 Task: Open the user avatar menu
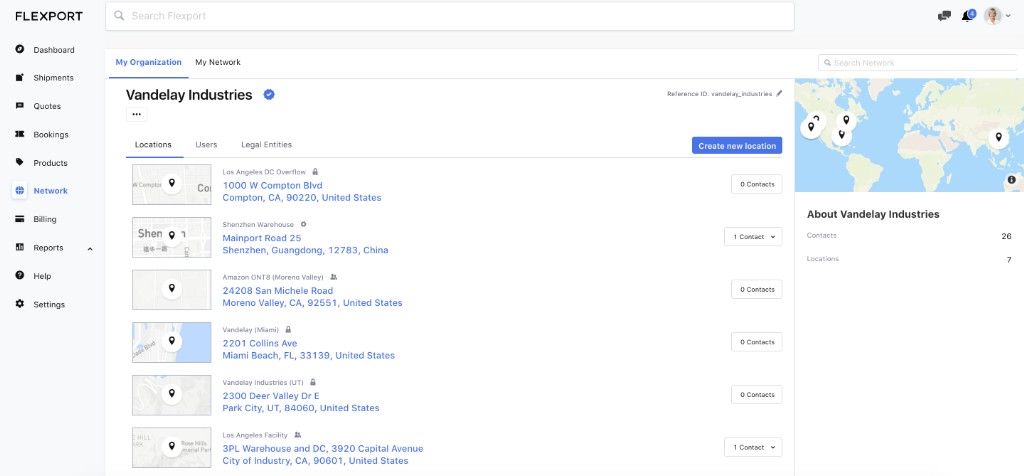993,16
